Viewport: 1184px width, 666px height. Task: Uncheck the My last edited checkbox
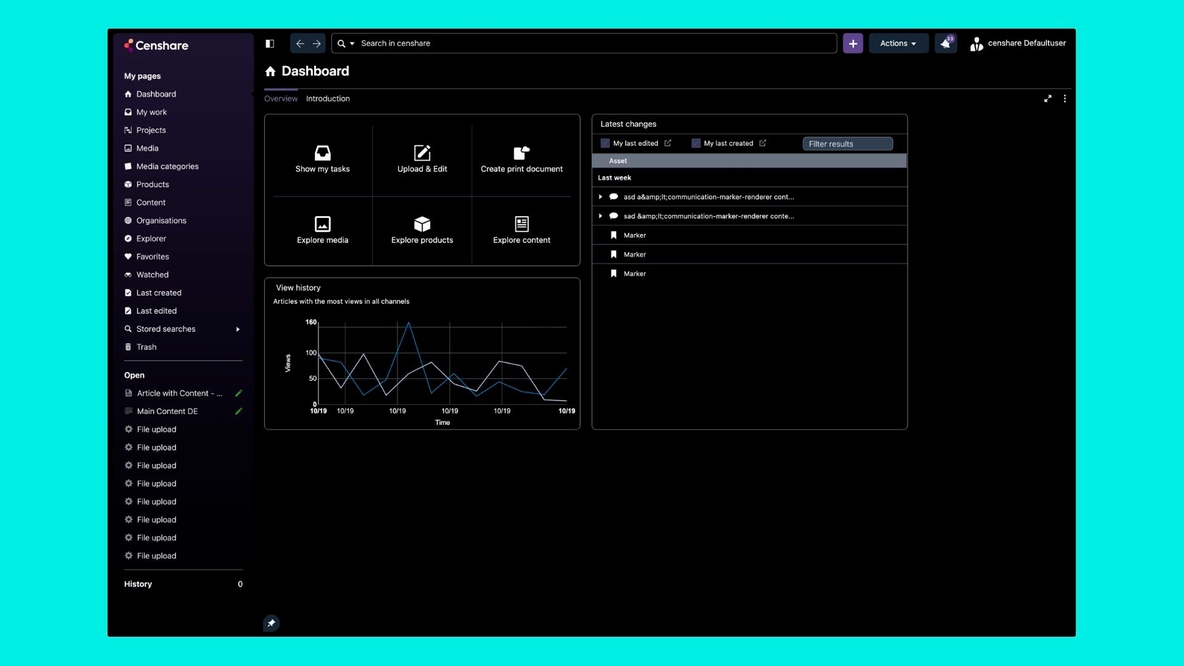[605, 143]
